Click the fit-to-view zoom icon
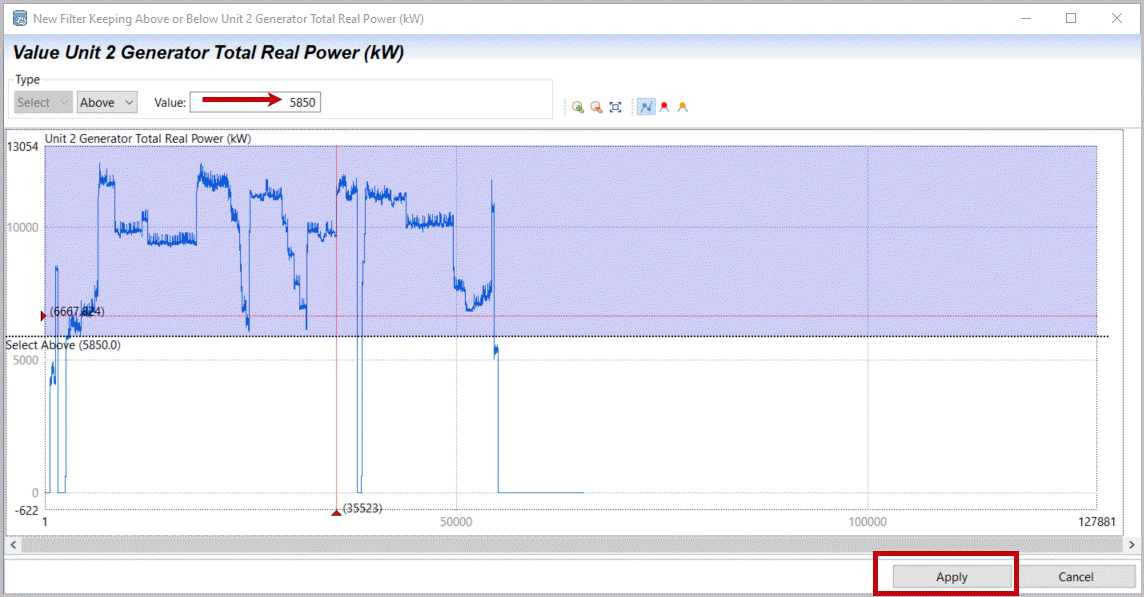 (x=615, y=107)
